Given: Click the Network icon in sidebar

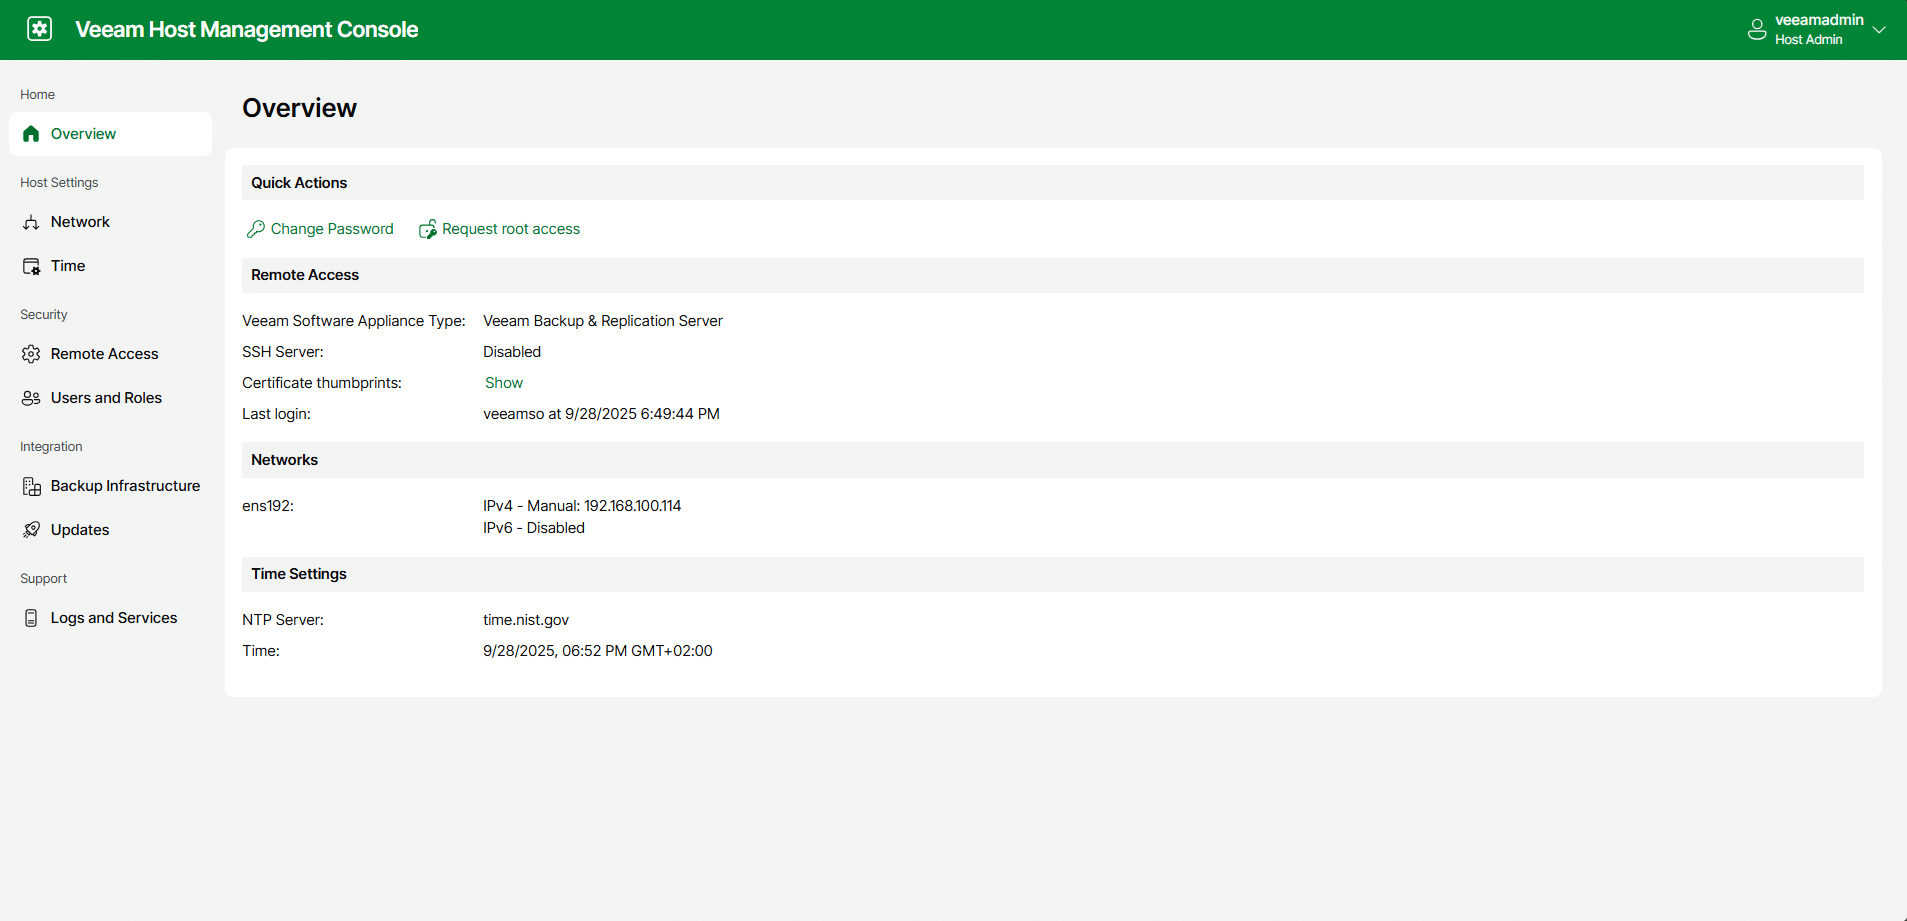Looking at the screenshot, I should tap(31, 222).
